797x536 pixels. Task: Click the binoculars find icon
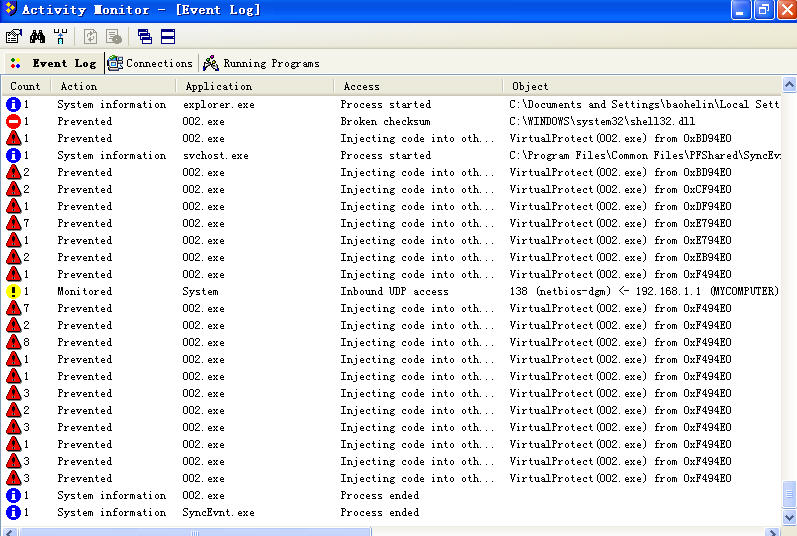click(37, 37)
